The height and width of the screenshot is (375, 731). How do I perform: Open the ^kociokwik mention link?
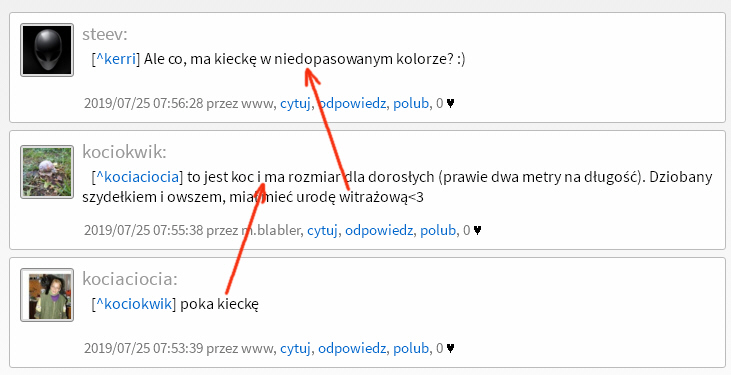(x=134, y=304)
